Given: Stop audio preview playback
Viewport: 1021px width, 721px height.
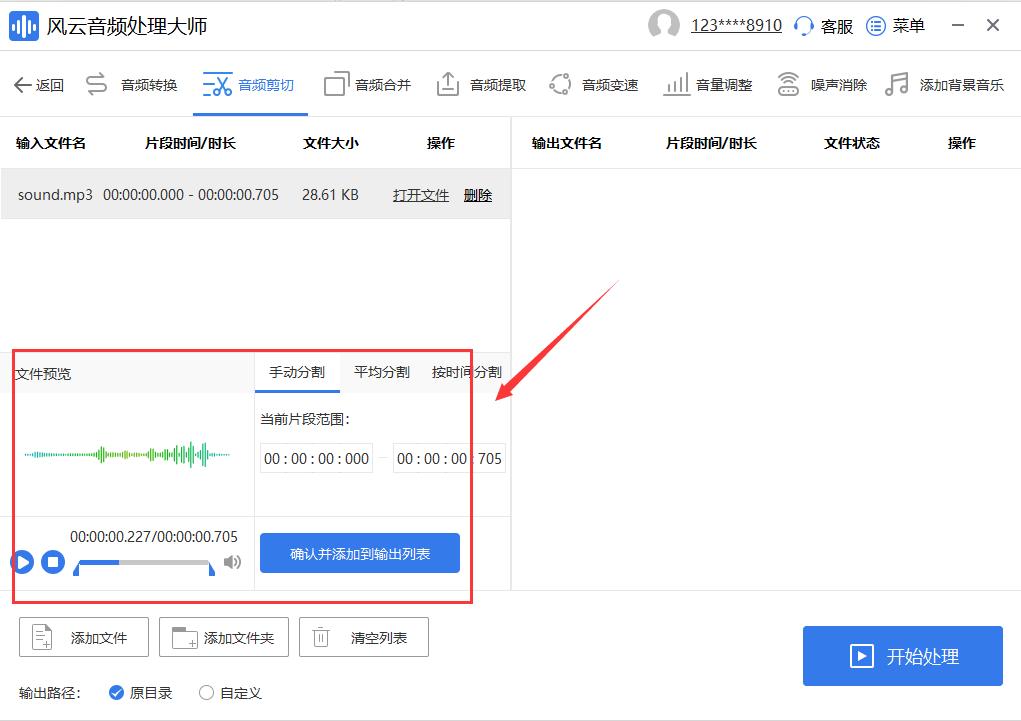Looking at the screenshot, I should pos(50,562).
